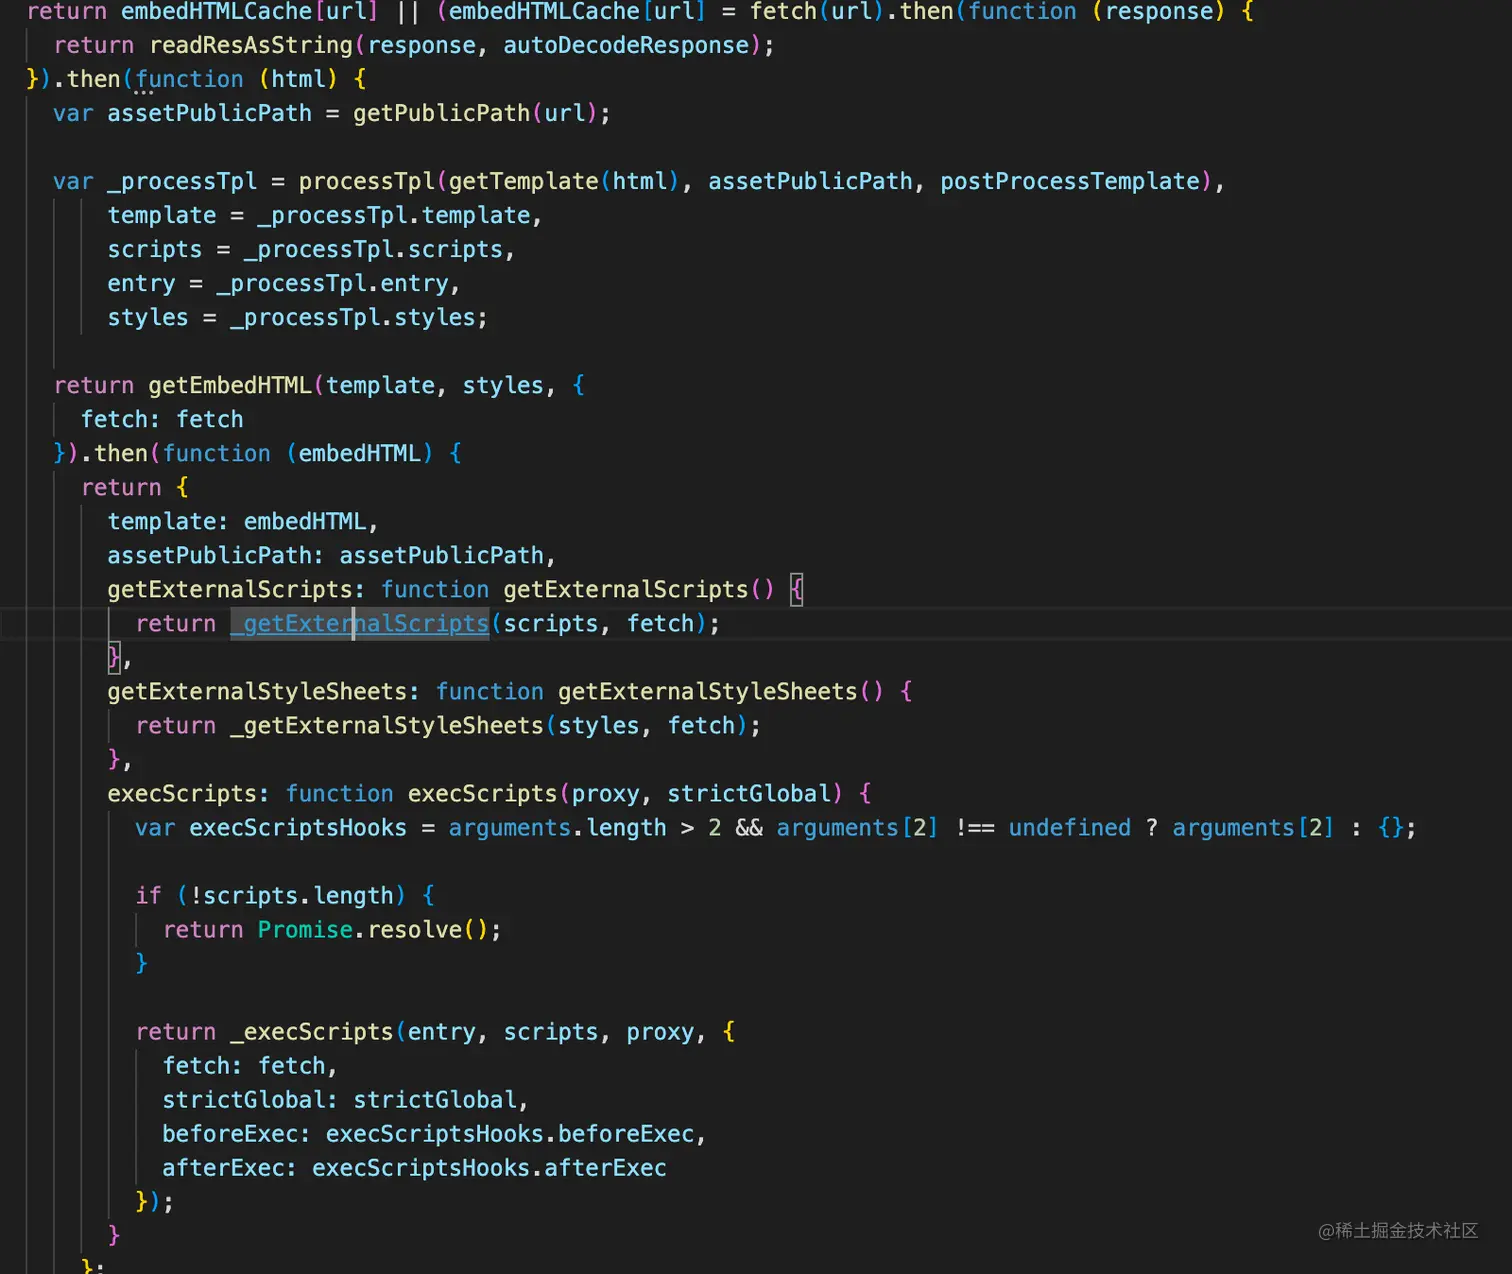Click the _processTpl.template expression
The image size is (1512, 1274).
[x=394, y=215]
